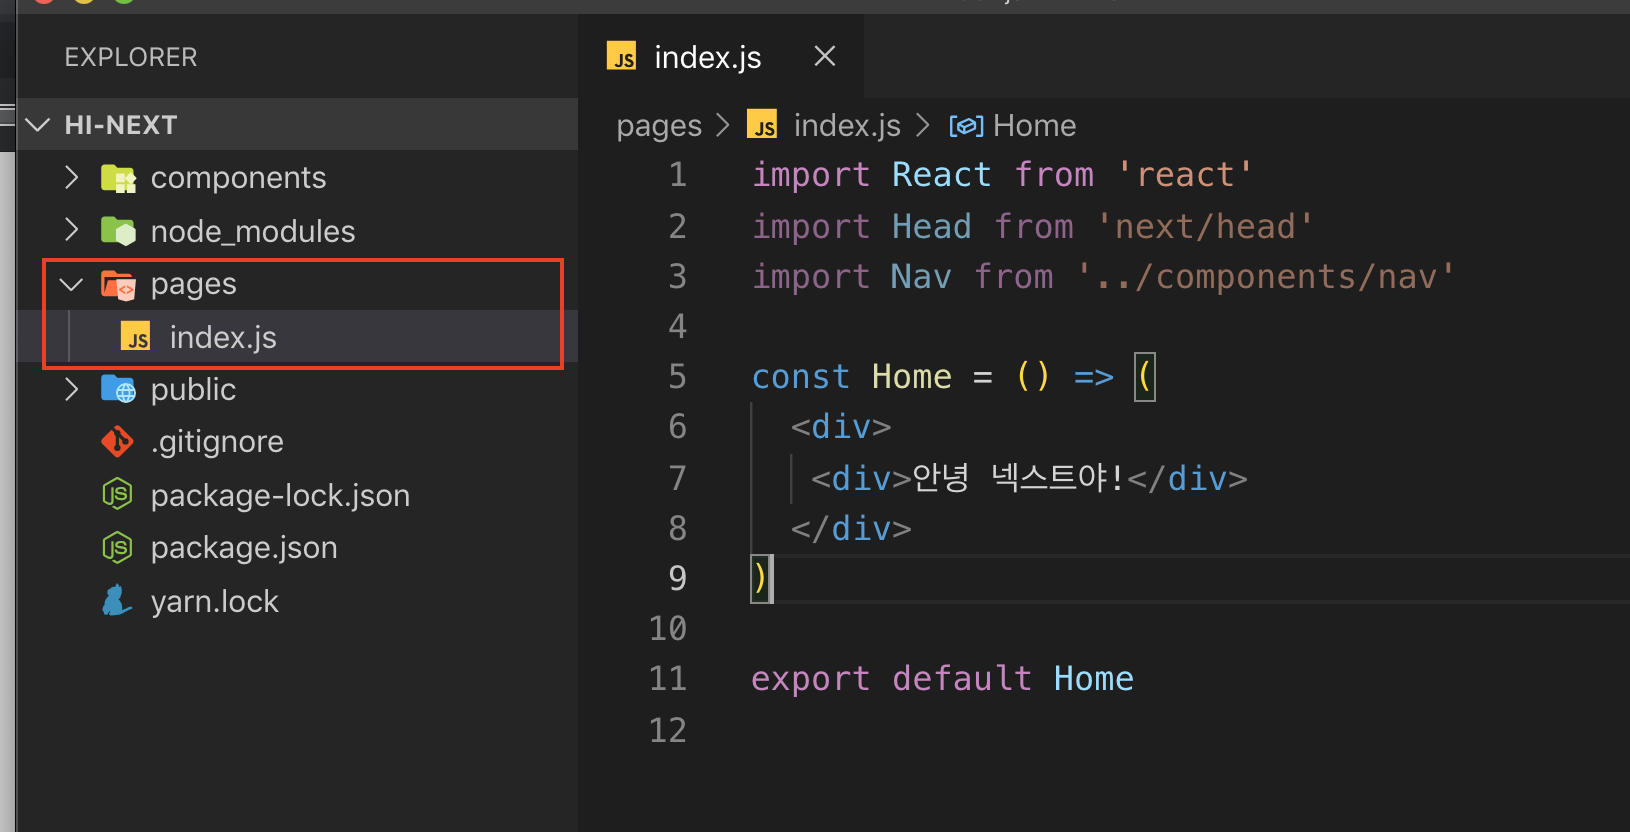Collapse the HI-NEXT project root
The height and width of the screenshot is (832, 1630).
pyautogui.click(x=39, y=125)
